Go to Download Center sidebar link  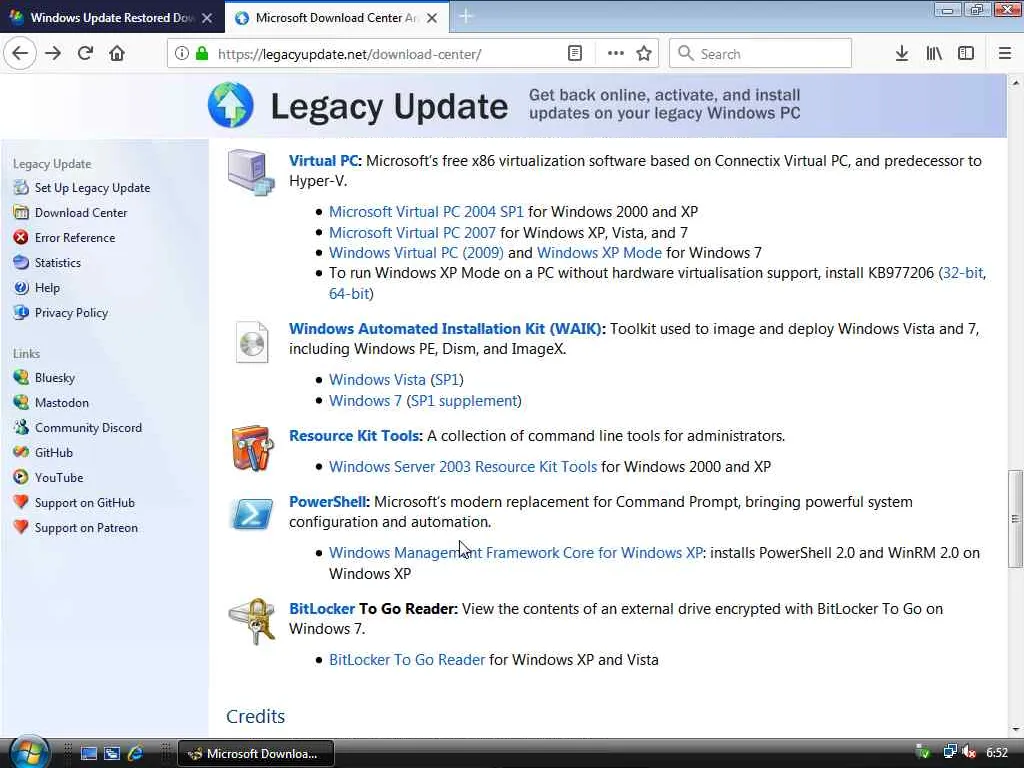click(81, 212)
